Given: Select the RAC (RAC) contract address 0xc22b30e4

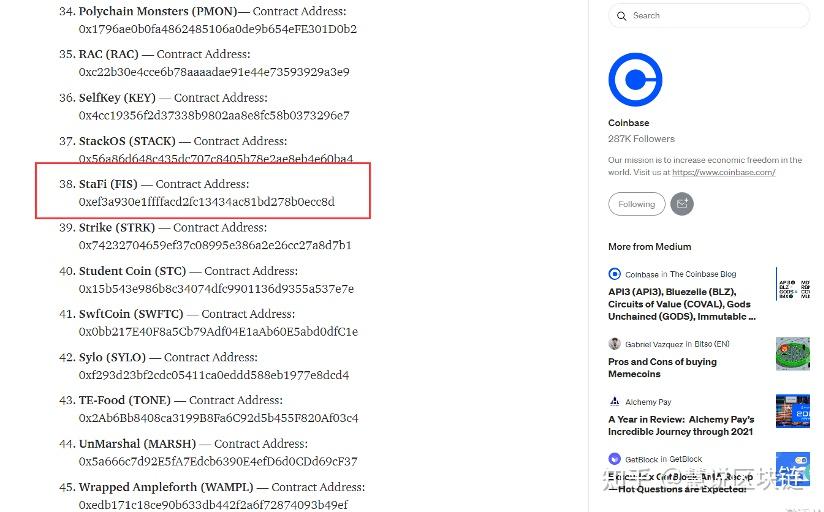Looking at the screenshot, I should coord(214,71).
